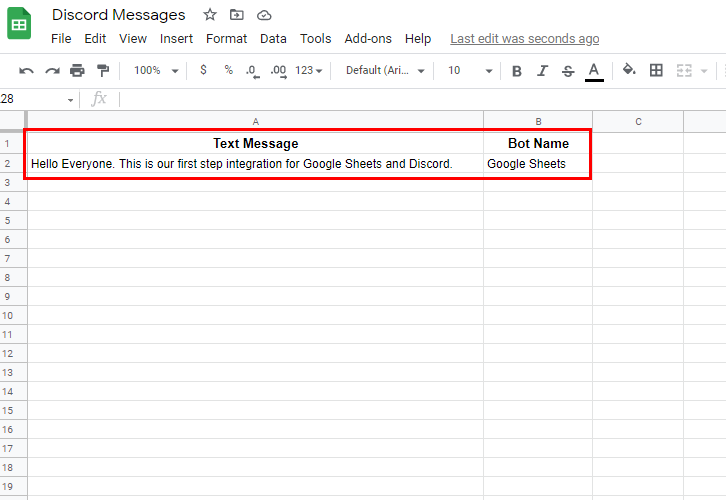This screenshot has width=726, height=500.
Task: Select the Bot Name header cell
Action: (x=538, y=144)
